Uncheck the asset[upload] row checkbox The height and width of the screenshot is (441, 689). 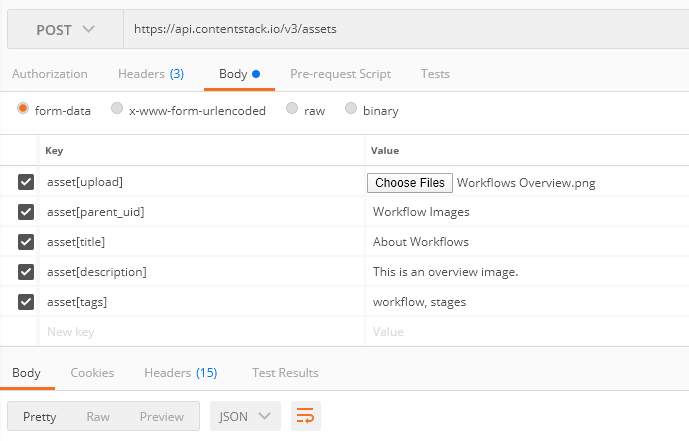pos(26,182)
